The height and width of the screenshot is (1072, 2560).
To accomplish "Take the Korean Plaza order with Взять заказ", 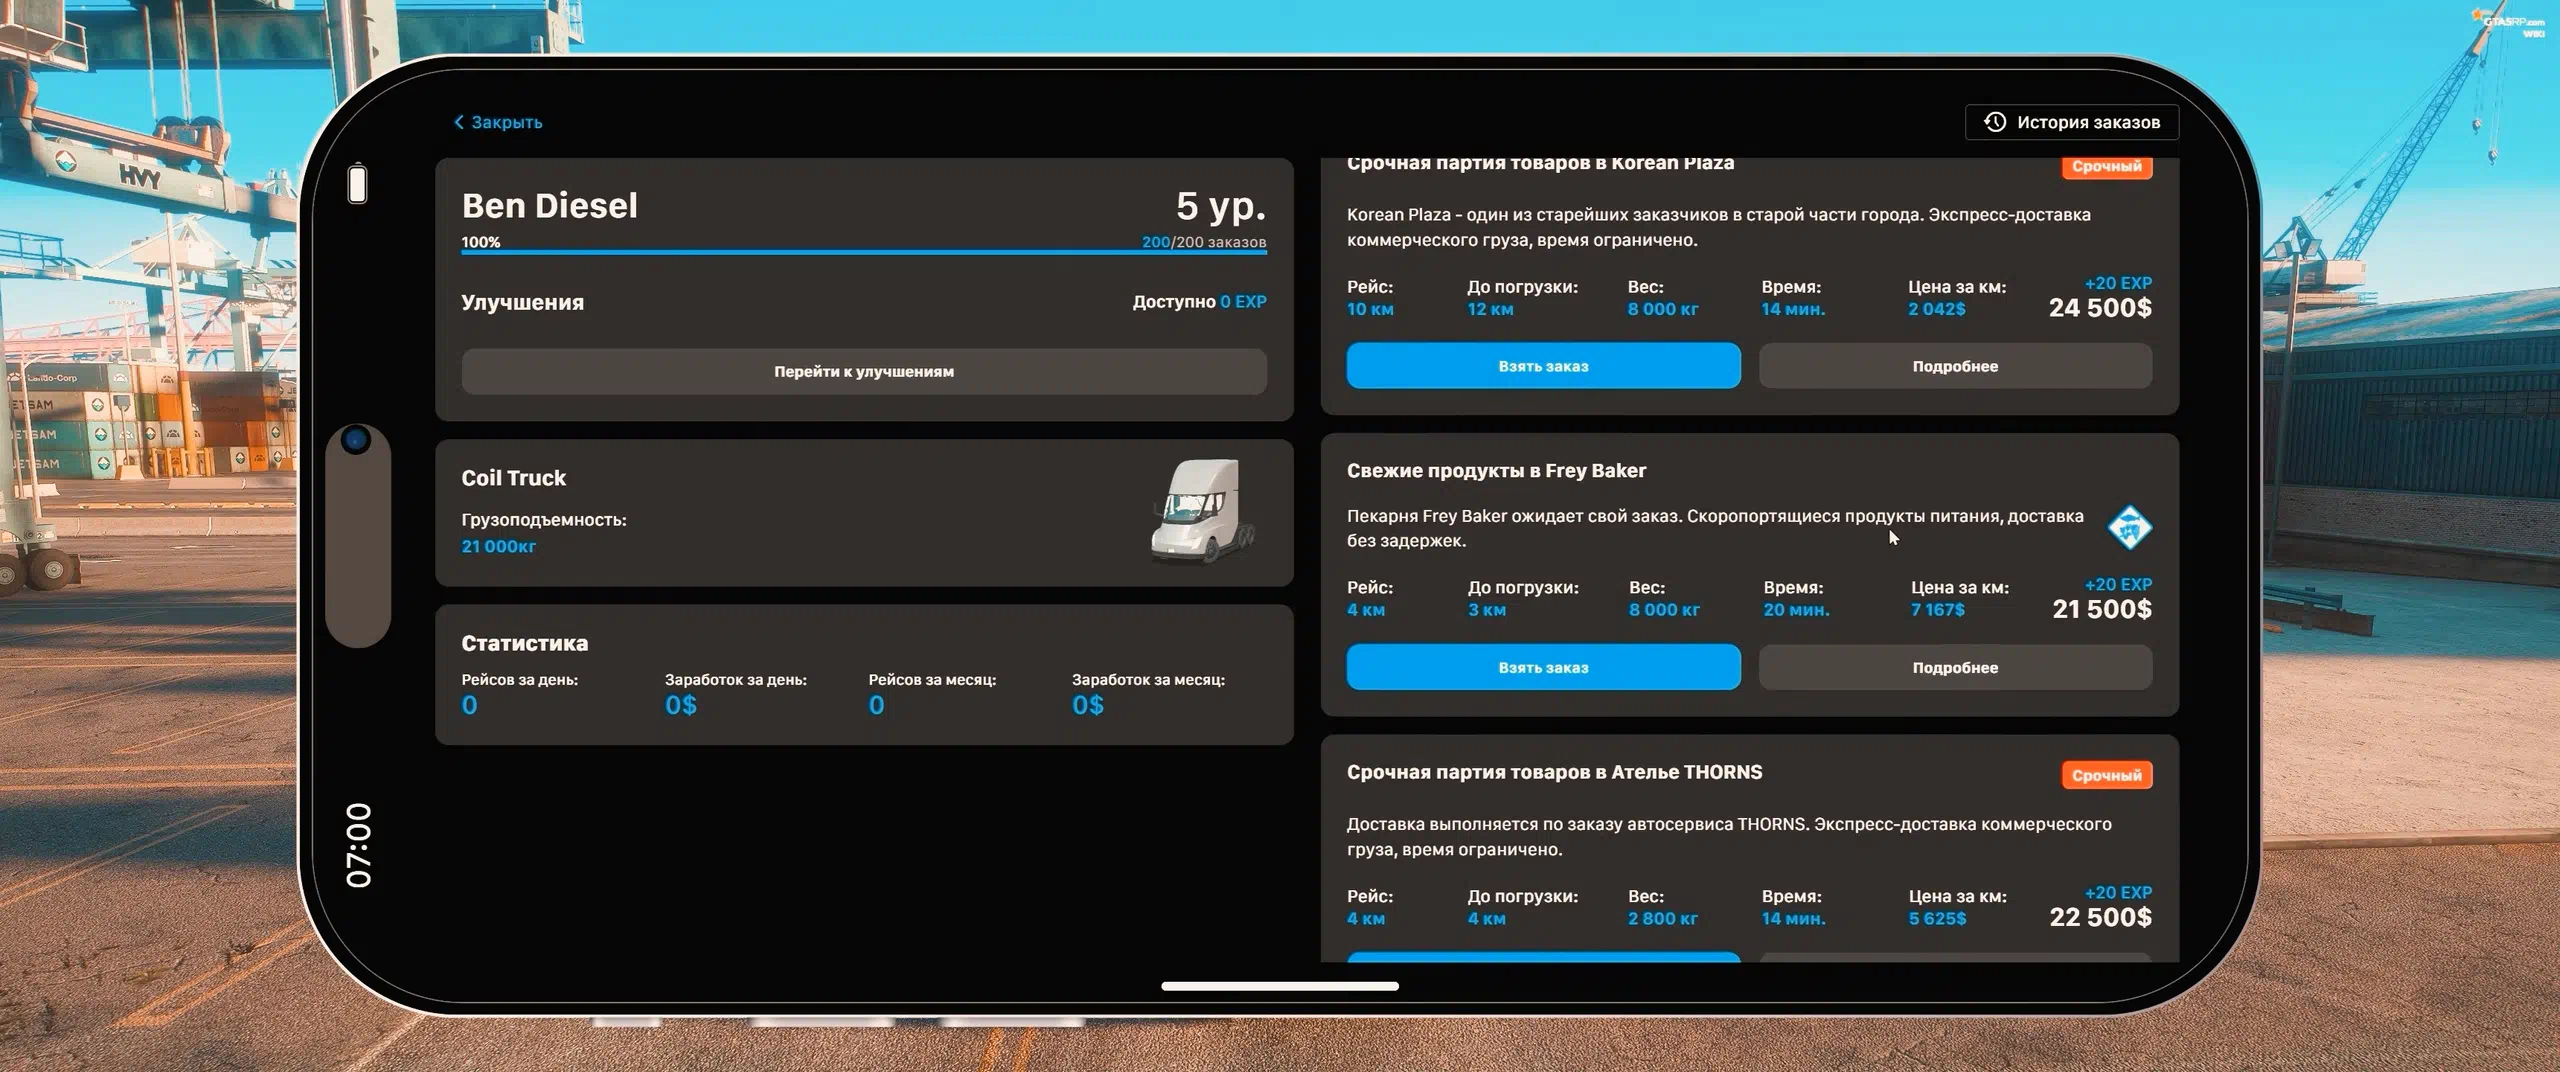I will point(1542,366).
